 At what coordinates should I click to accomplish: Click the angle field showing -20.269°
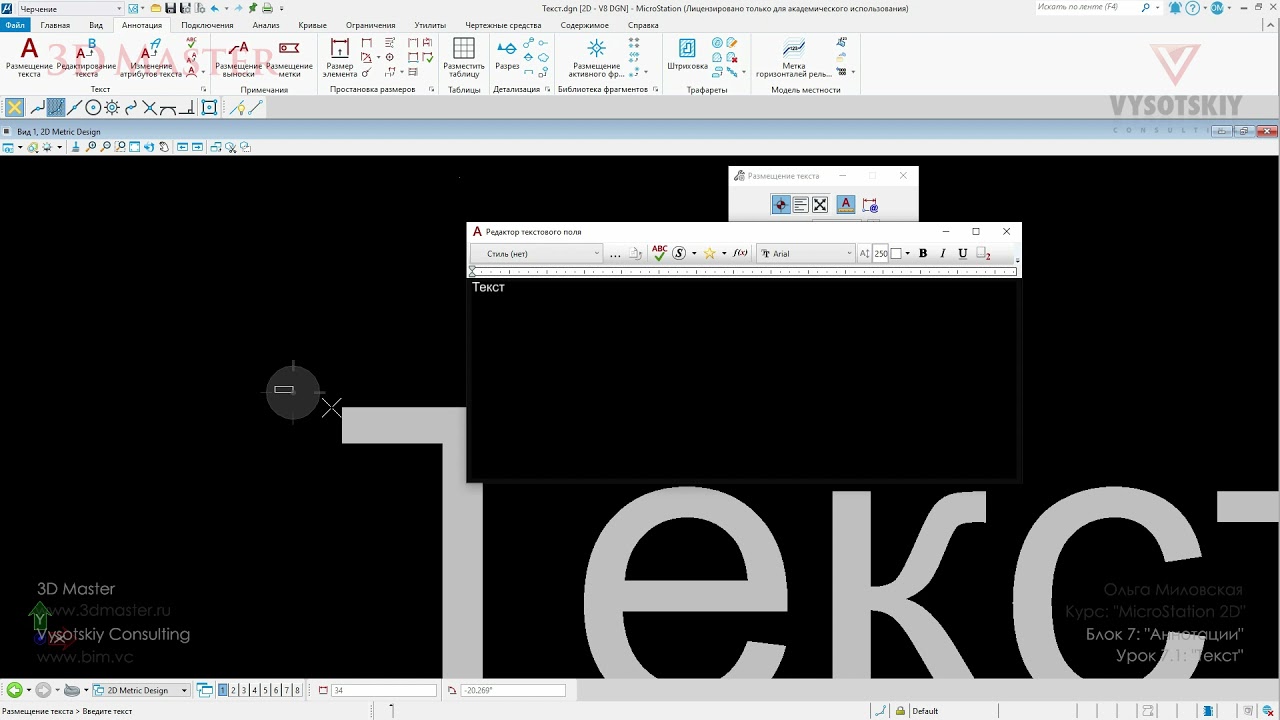coord(513,690)
